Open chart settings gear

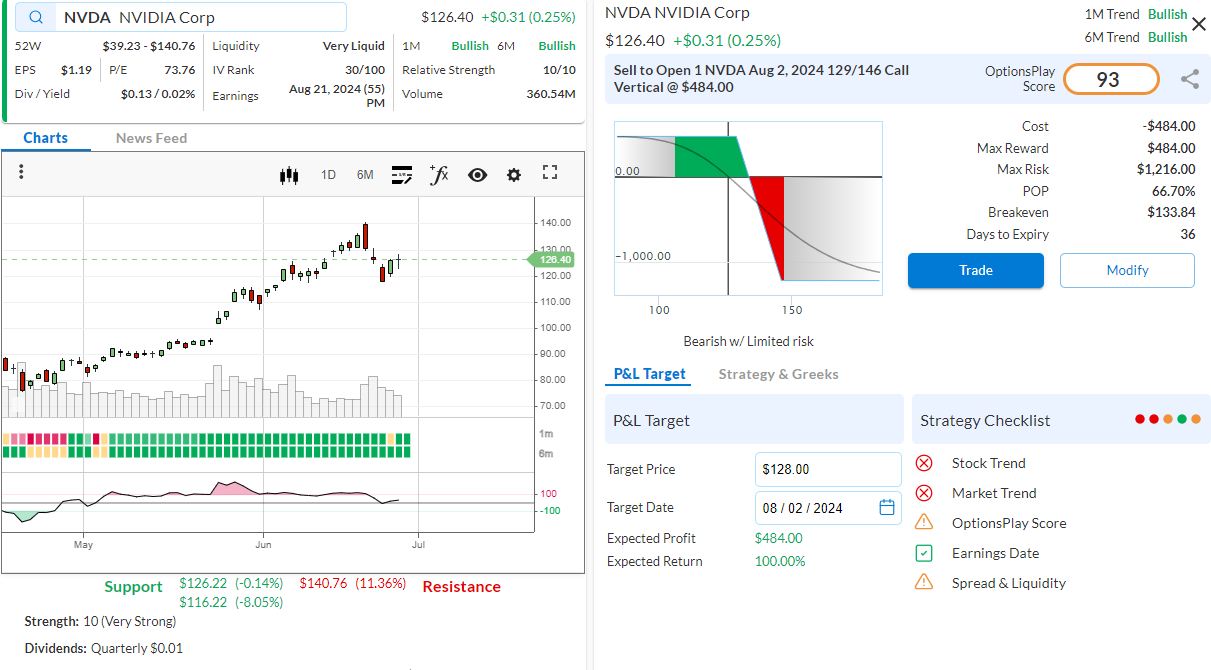(514, 175)
